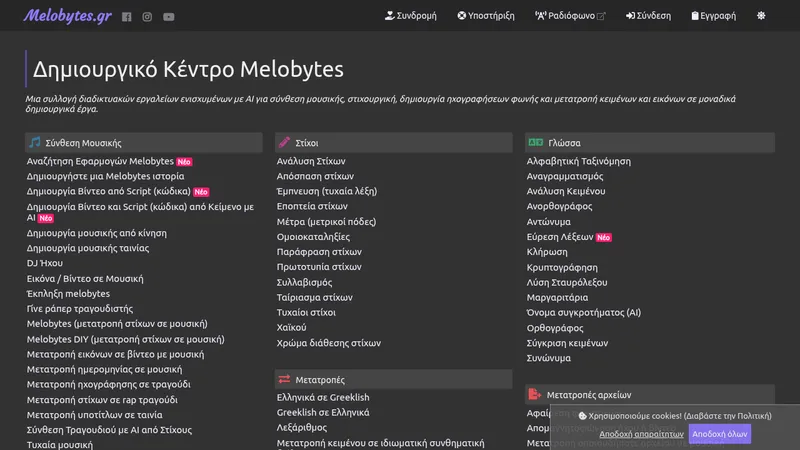The height and width of the screenshot is (450, 800).
Task: Open the Instagram icon in header
Action: pyautogui.click(x=147, y=17)
